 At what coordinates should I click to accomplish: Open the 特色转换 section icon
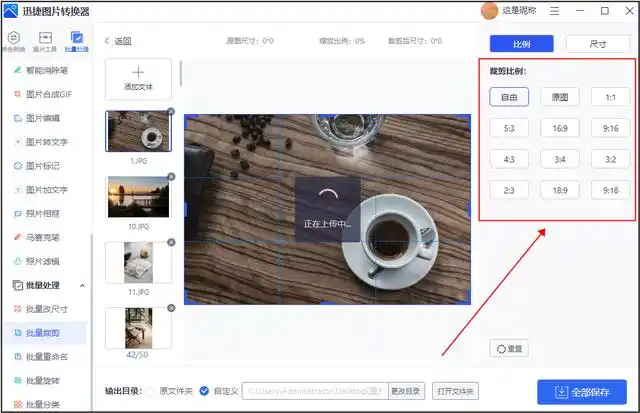[x=15, y=41]
